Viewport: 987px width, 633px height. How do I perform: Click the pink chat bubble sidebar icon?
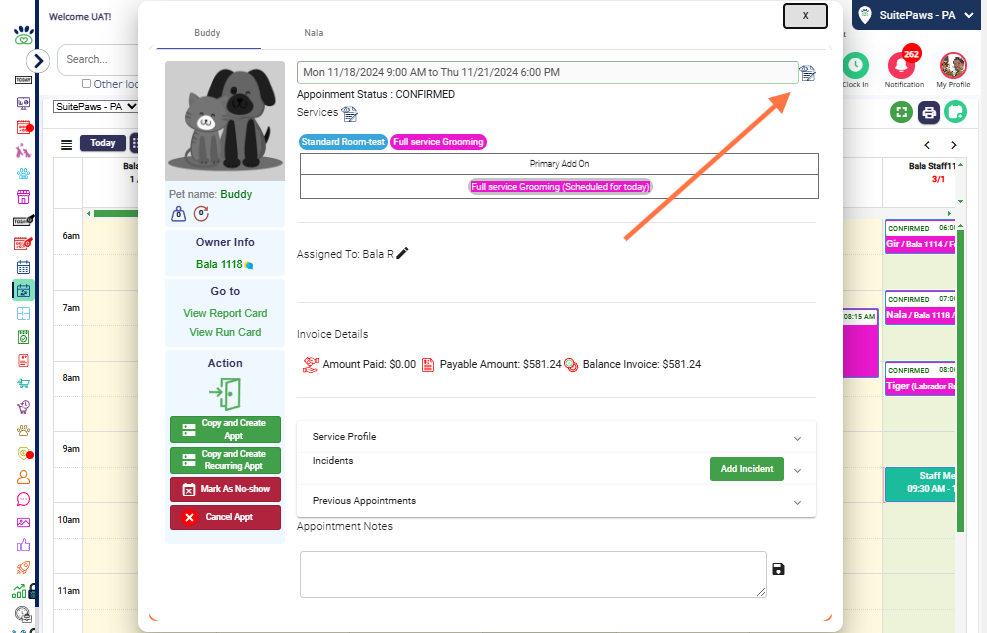click(x=23, y=500)
